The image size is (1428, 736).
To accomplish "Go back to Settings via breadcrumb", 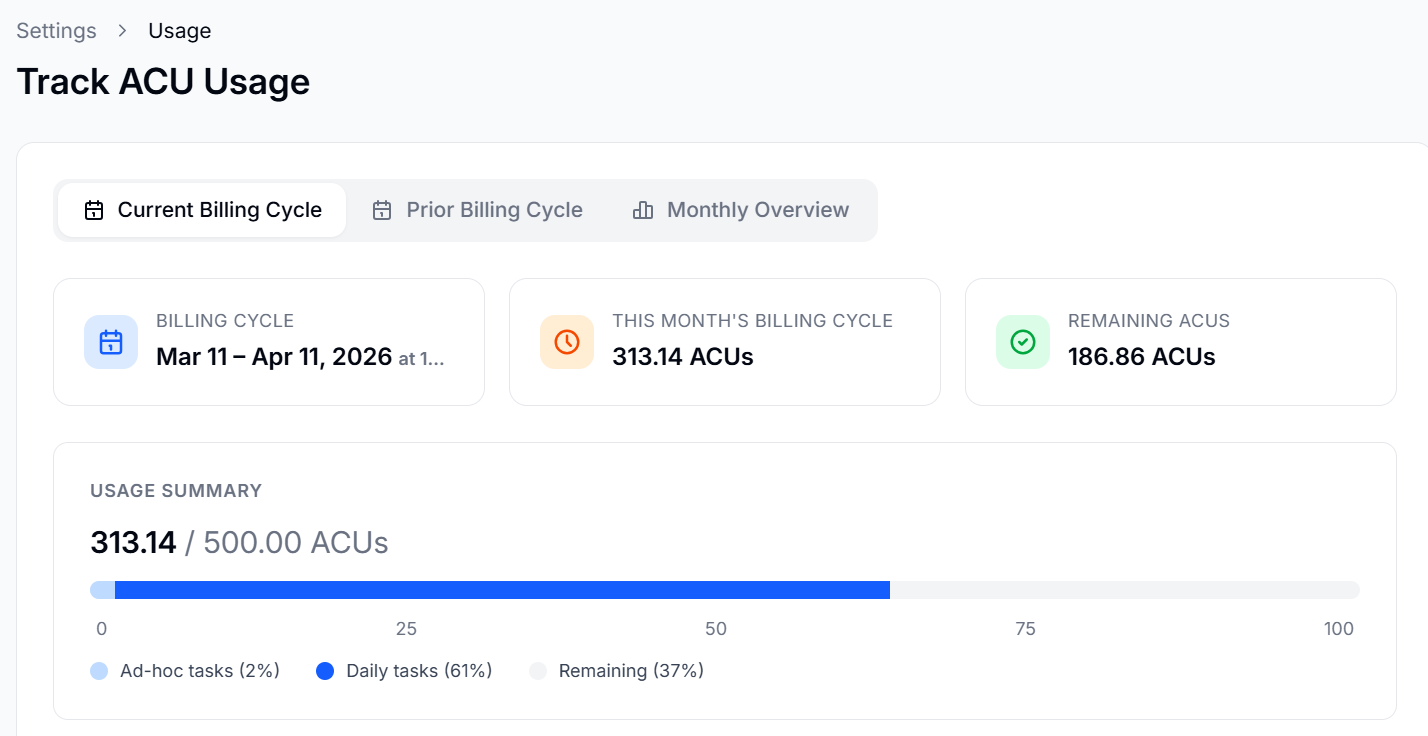I will click(56, 31).
